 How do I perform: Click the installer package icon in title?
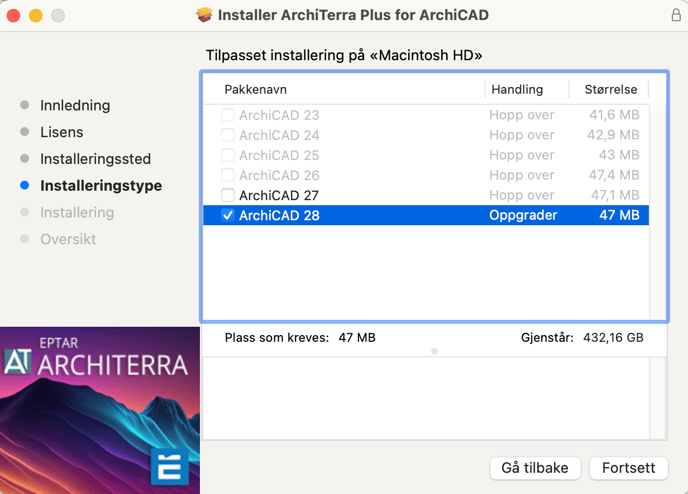(204, 15)
